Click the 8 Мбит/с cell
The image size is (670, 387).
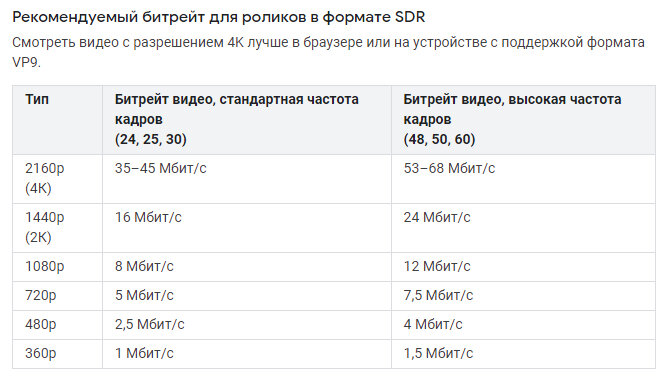pyautogui.click(x=144, y=267)
